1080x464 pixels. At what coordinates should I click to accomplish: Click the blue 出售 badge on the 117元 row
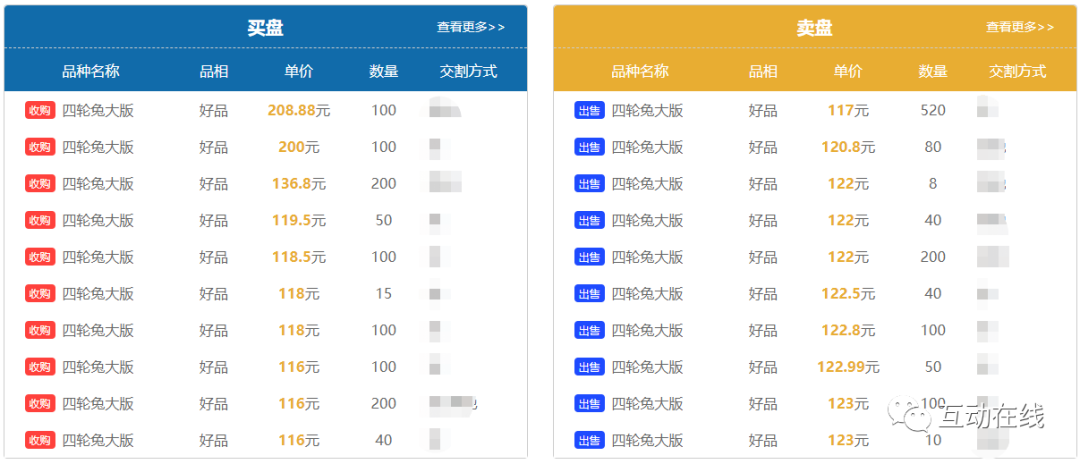click(589, 111)
